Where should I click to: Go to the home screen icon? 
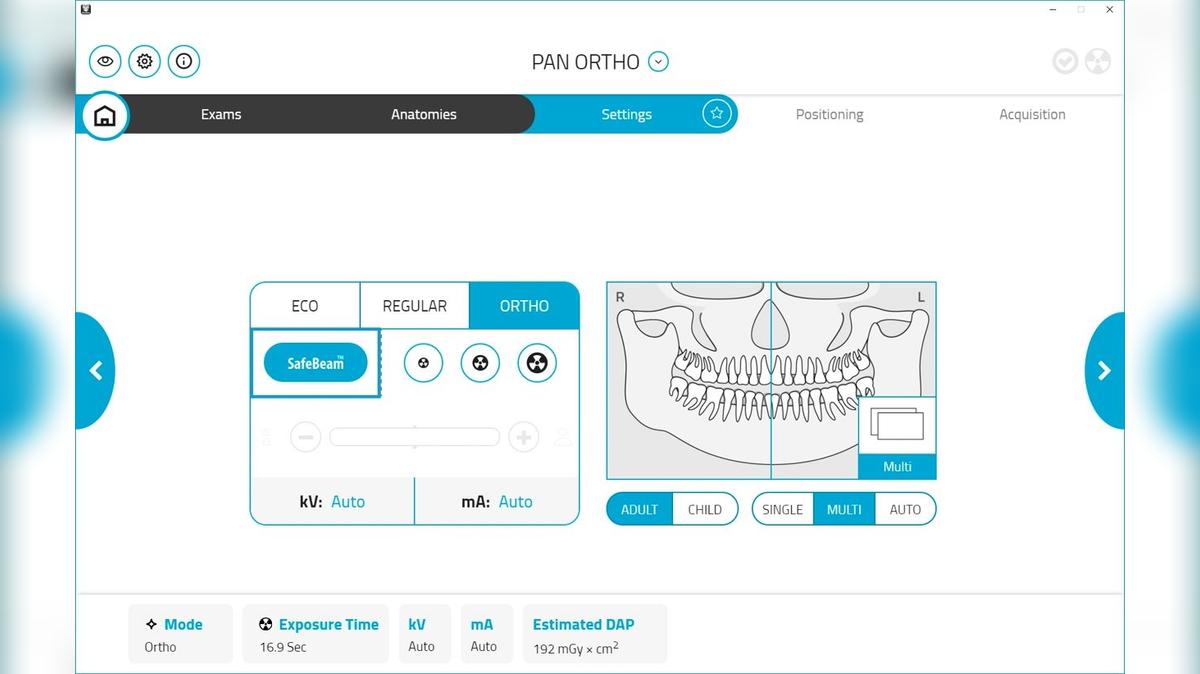104,116
